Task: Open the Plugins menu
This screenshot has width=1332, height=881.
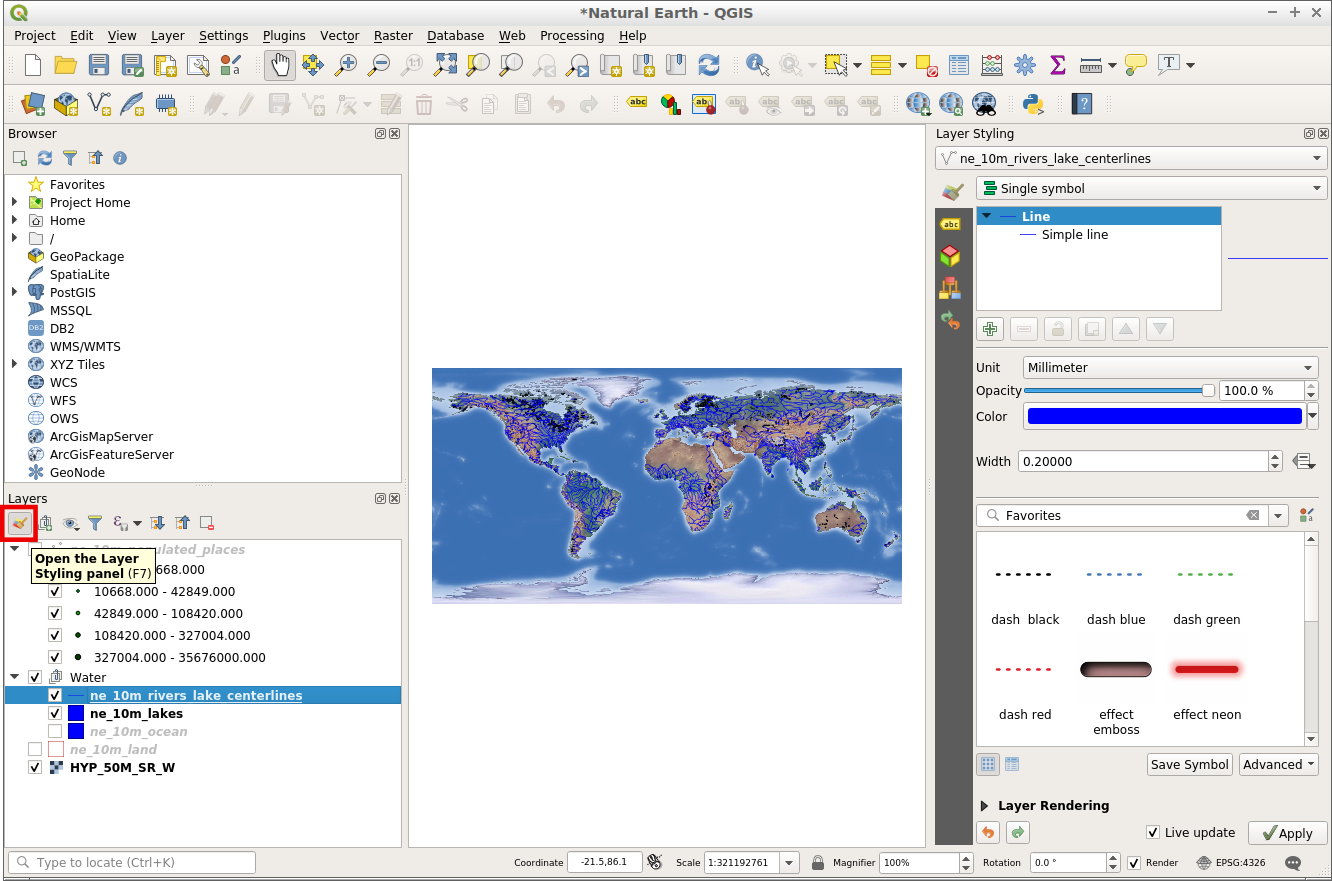Action: click(284, 35)
